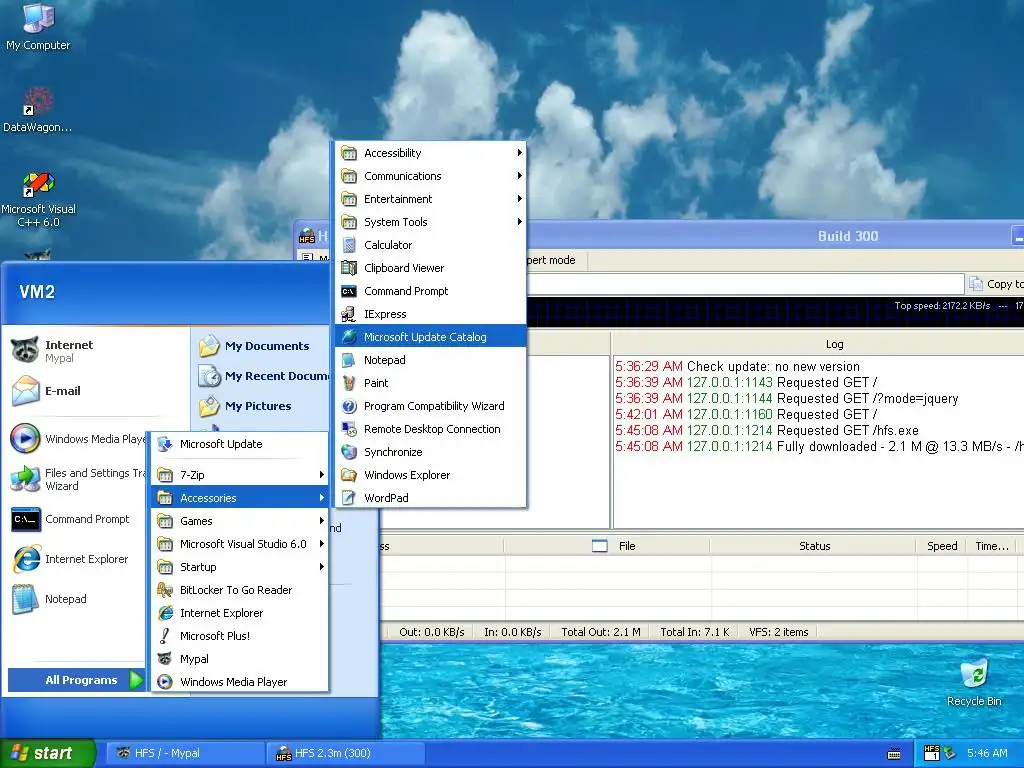Image resolution: width=1024 pixels, height=768 pixels.
Task: Click the All Programs button
Action: pyautogui.click(x=77, y=680)
